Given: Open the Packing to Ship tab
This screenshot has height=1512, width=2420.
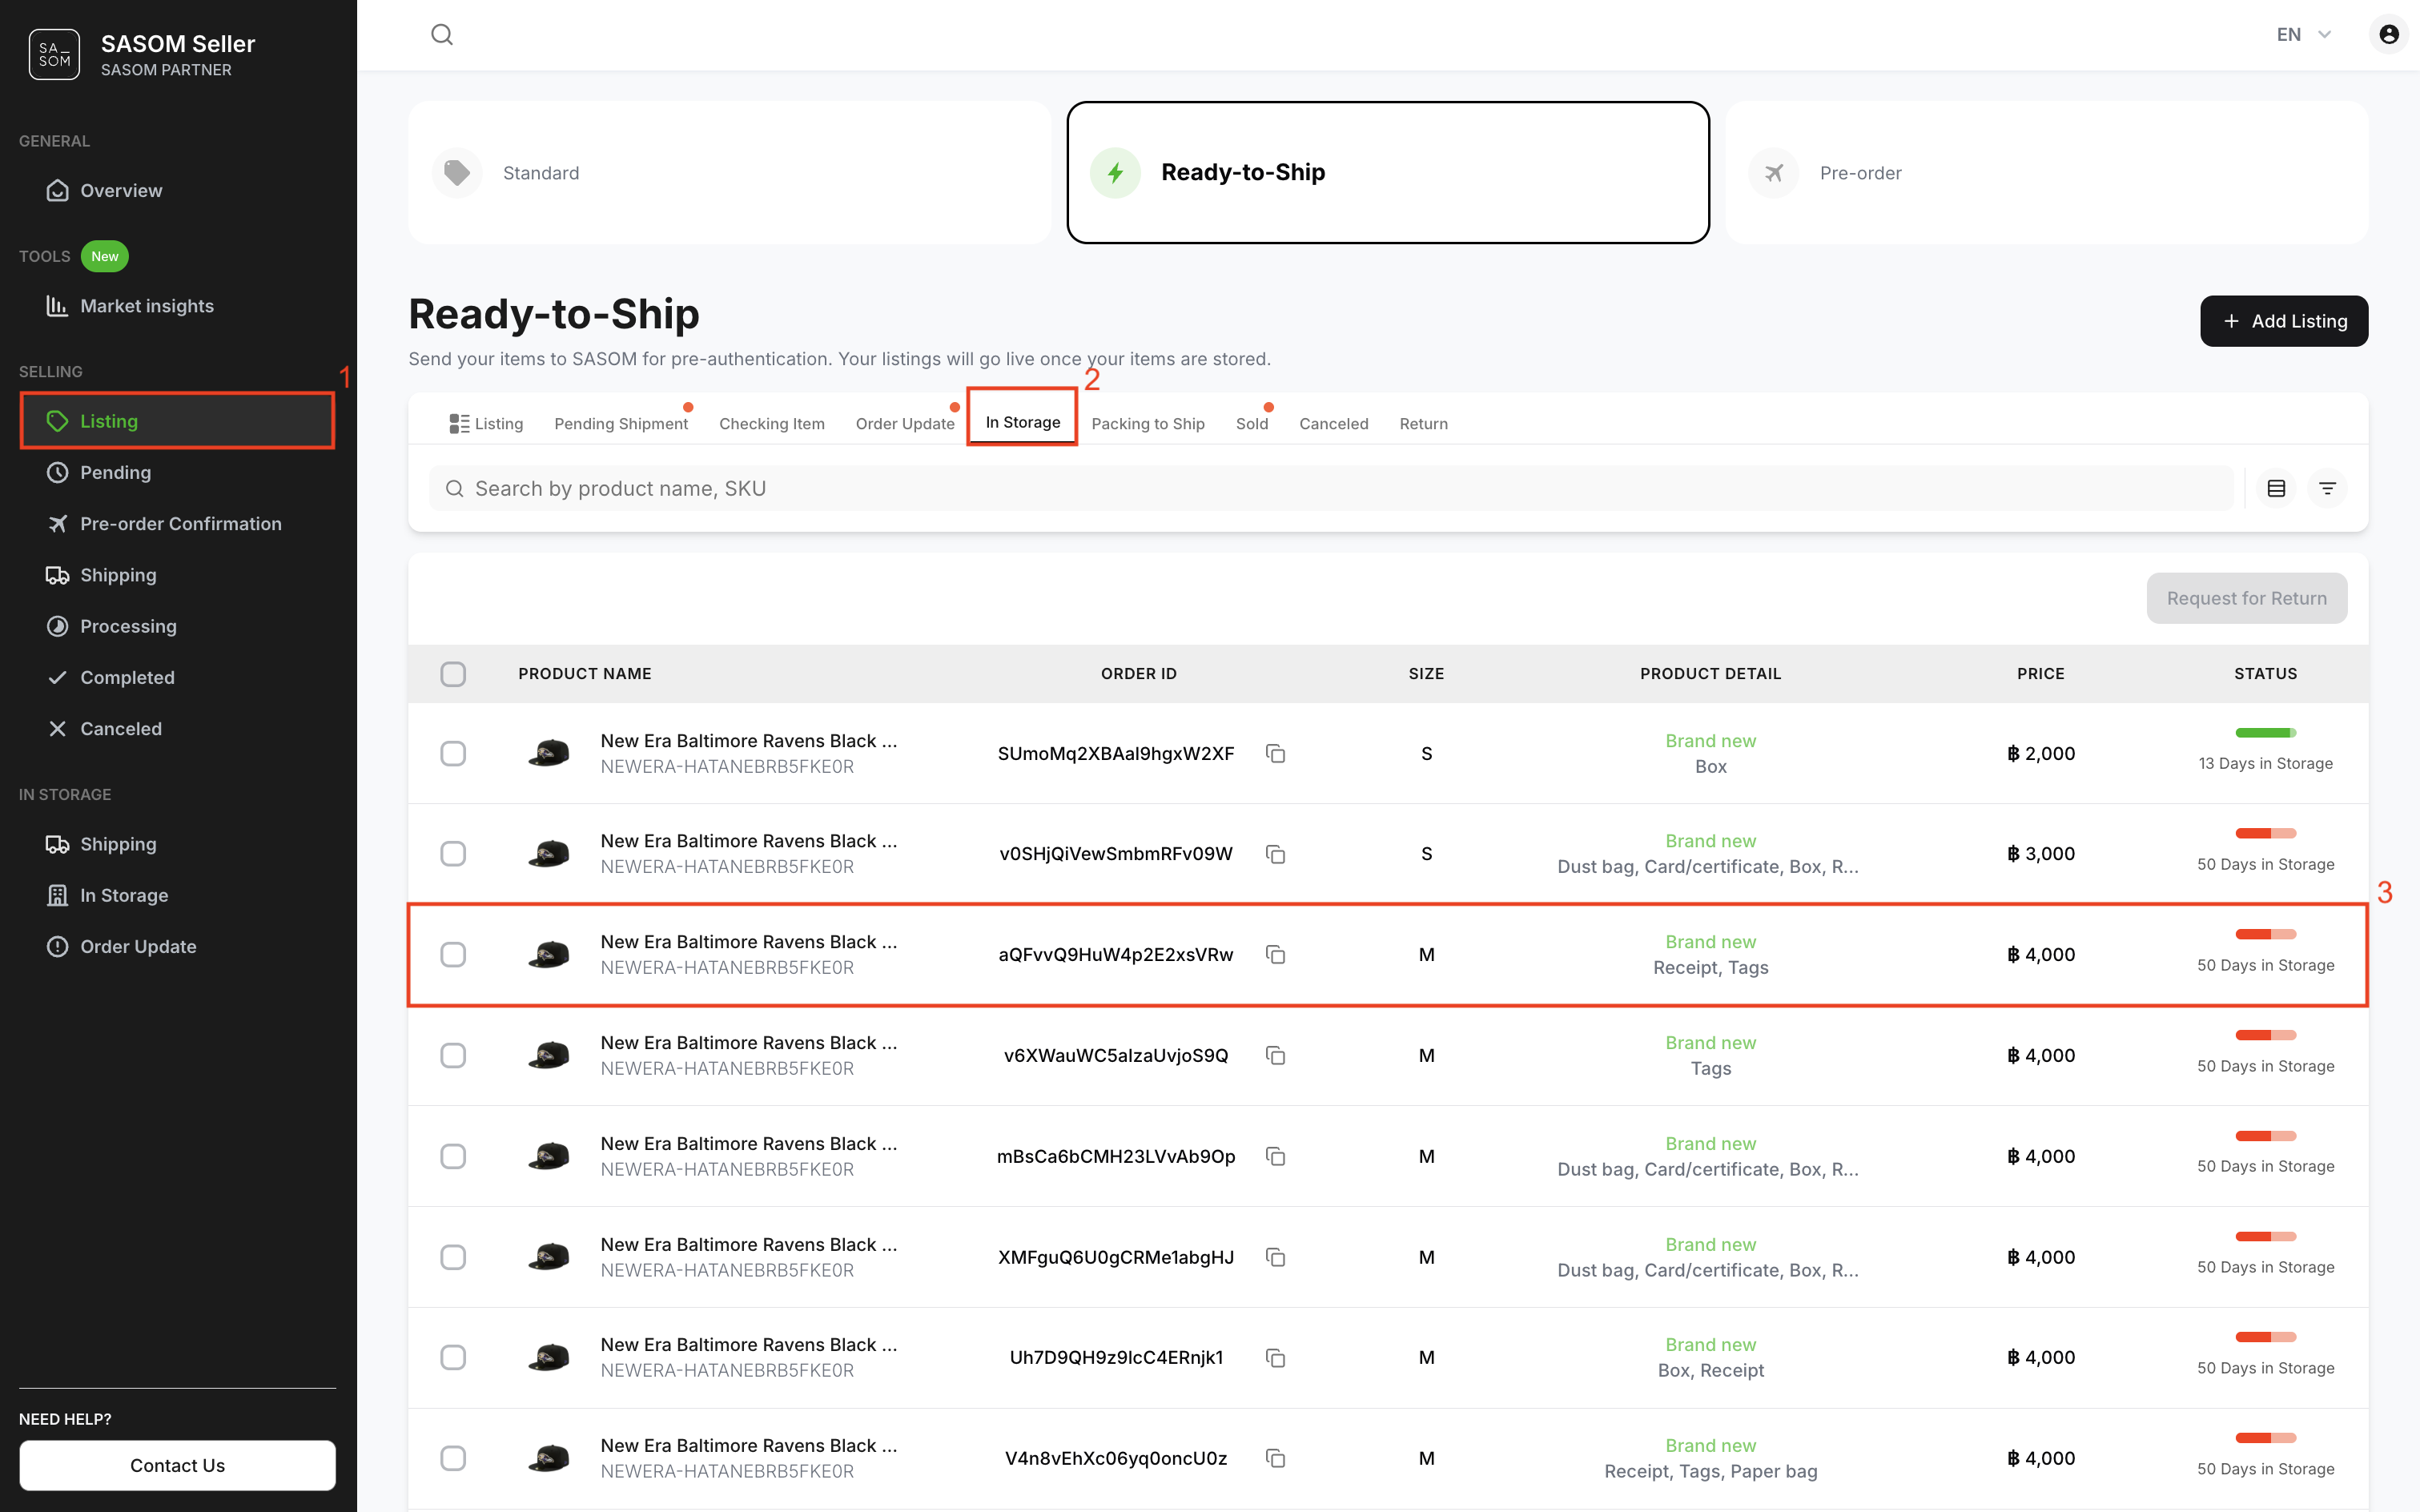Looking at the screenshot, I should click(x=1147, y=424).
